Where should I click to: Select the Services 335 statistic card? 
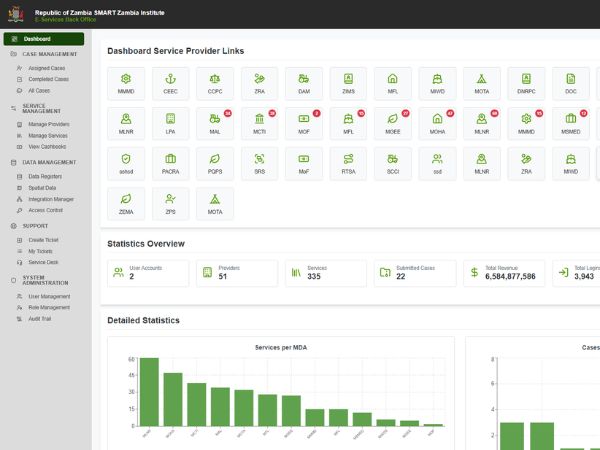click(x=326, y=273)
